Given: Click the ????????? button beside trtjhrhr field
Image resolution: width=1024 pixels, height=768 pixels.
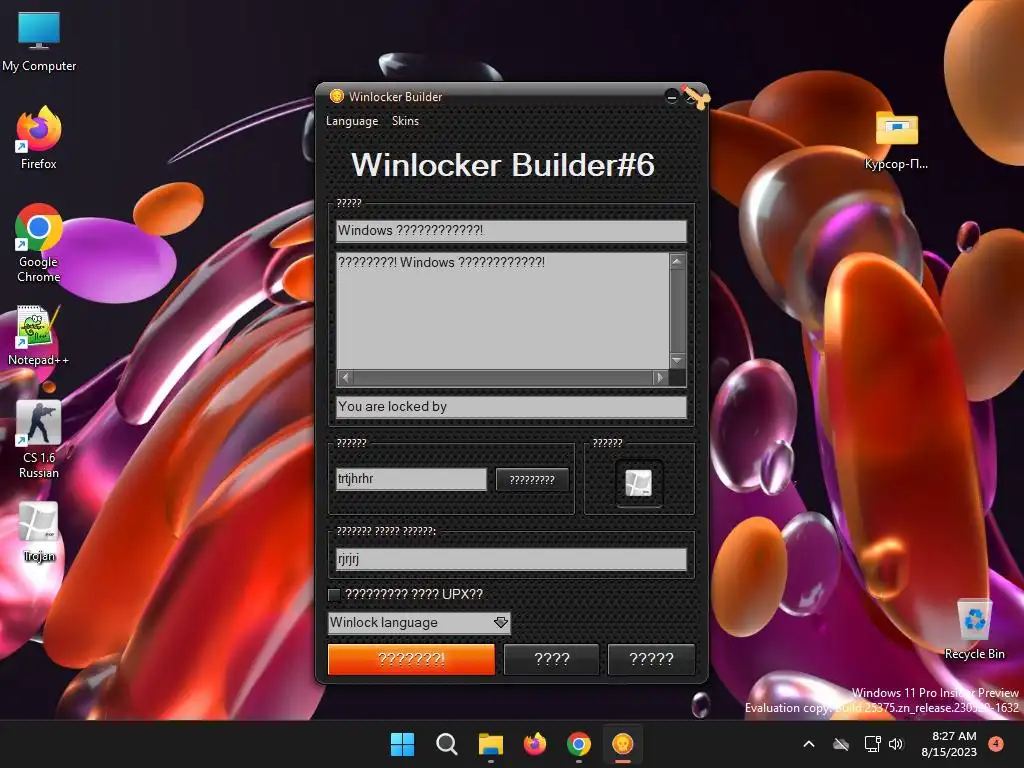Looking at the screenshot, I should [x=532, y=479].
